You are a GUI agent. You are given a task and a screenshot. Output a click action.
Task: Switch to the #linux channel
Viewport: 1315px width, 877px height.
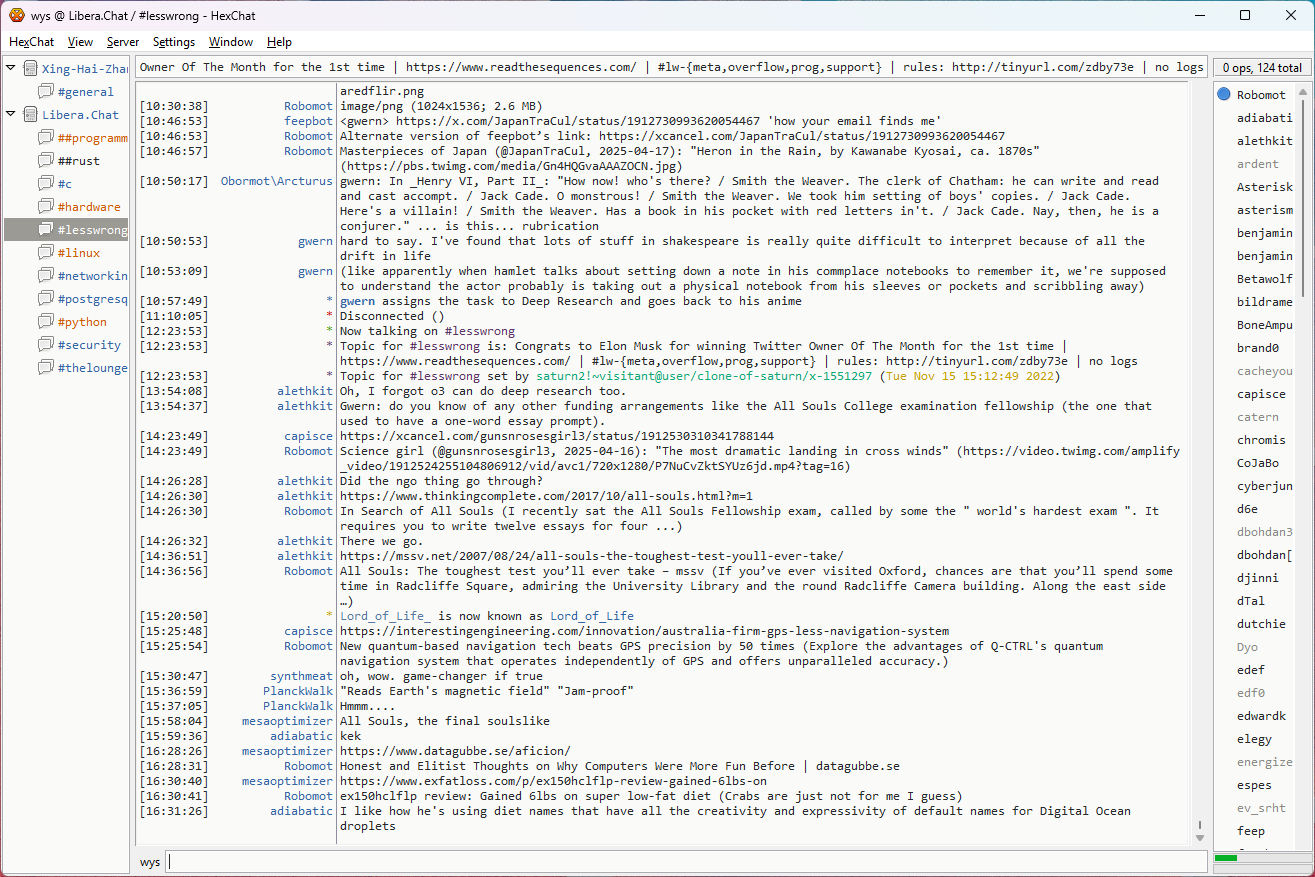(x=78, y=253)
